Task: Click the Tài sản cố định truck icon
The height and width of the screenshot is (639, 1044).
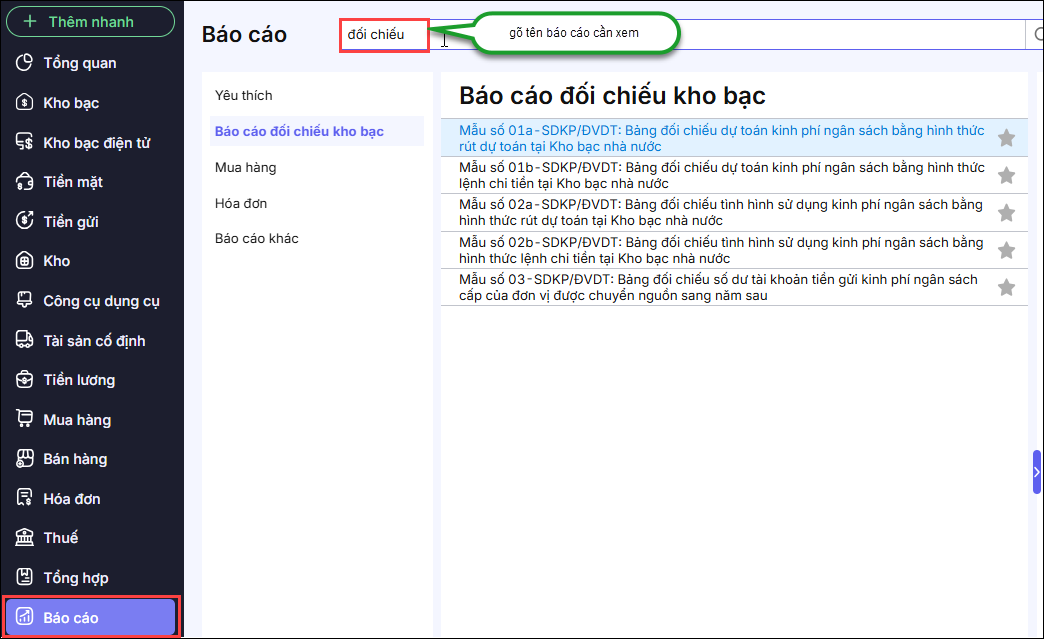Action: pos(26,341)
